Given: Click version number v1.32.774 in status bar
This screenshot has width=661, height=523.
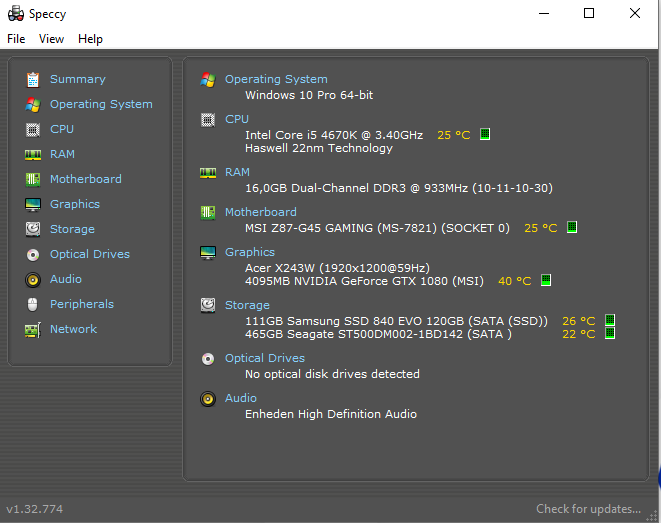Looking at the screenshot, I should (35, 509).
